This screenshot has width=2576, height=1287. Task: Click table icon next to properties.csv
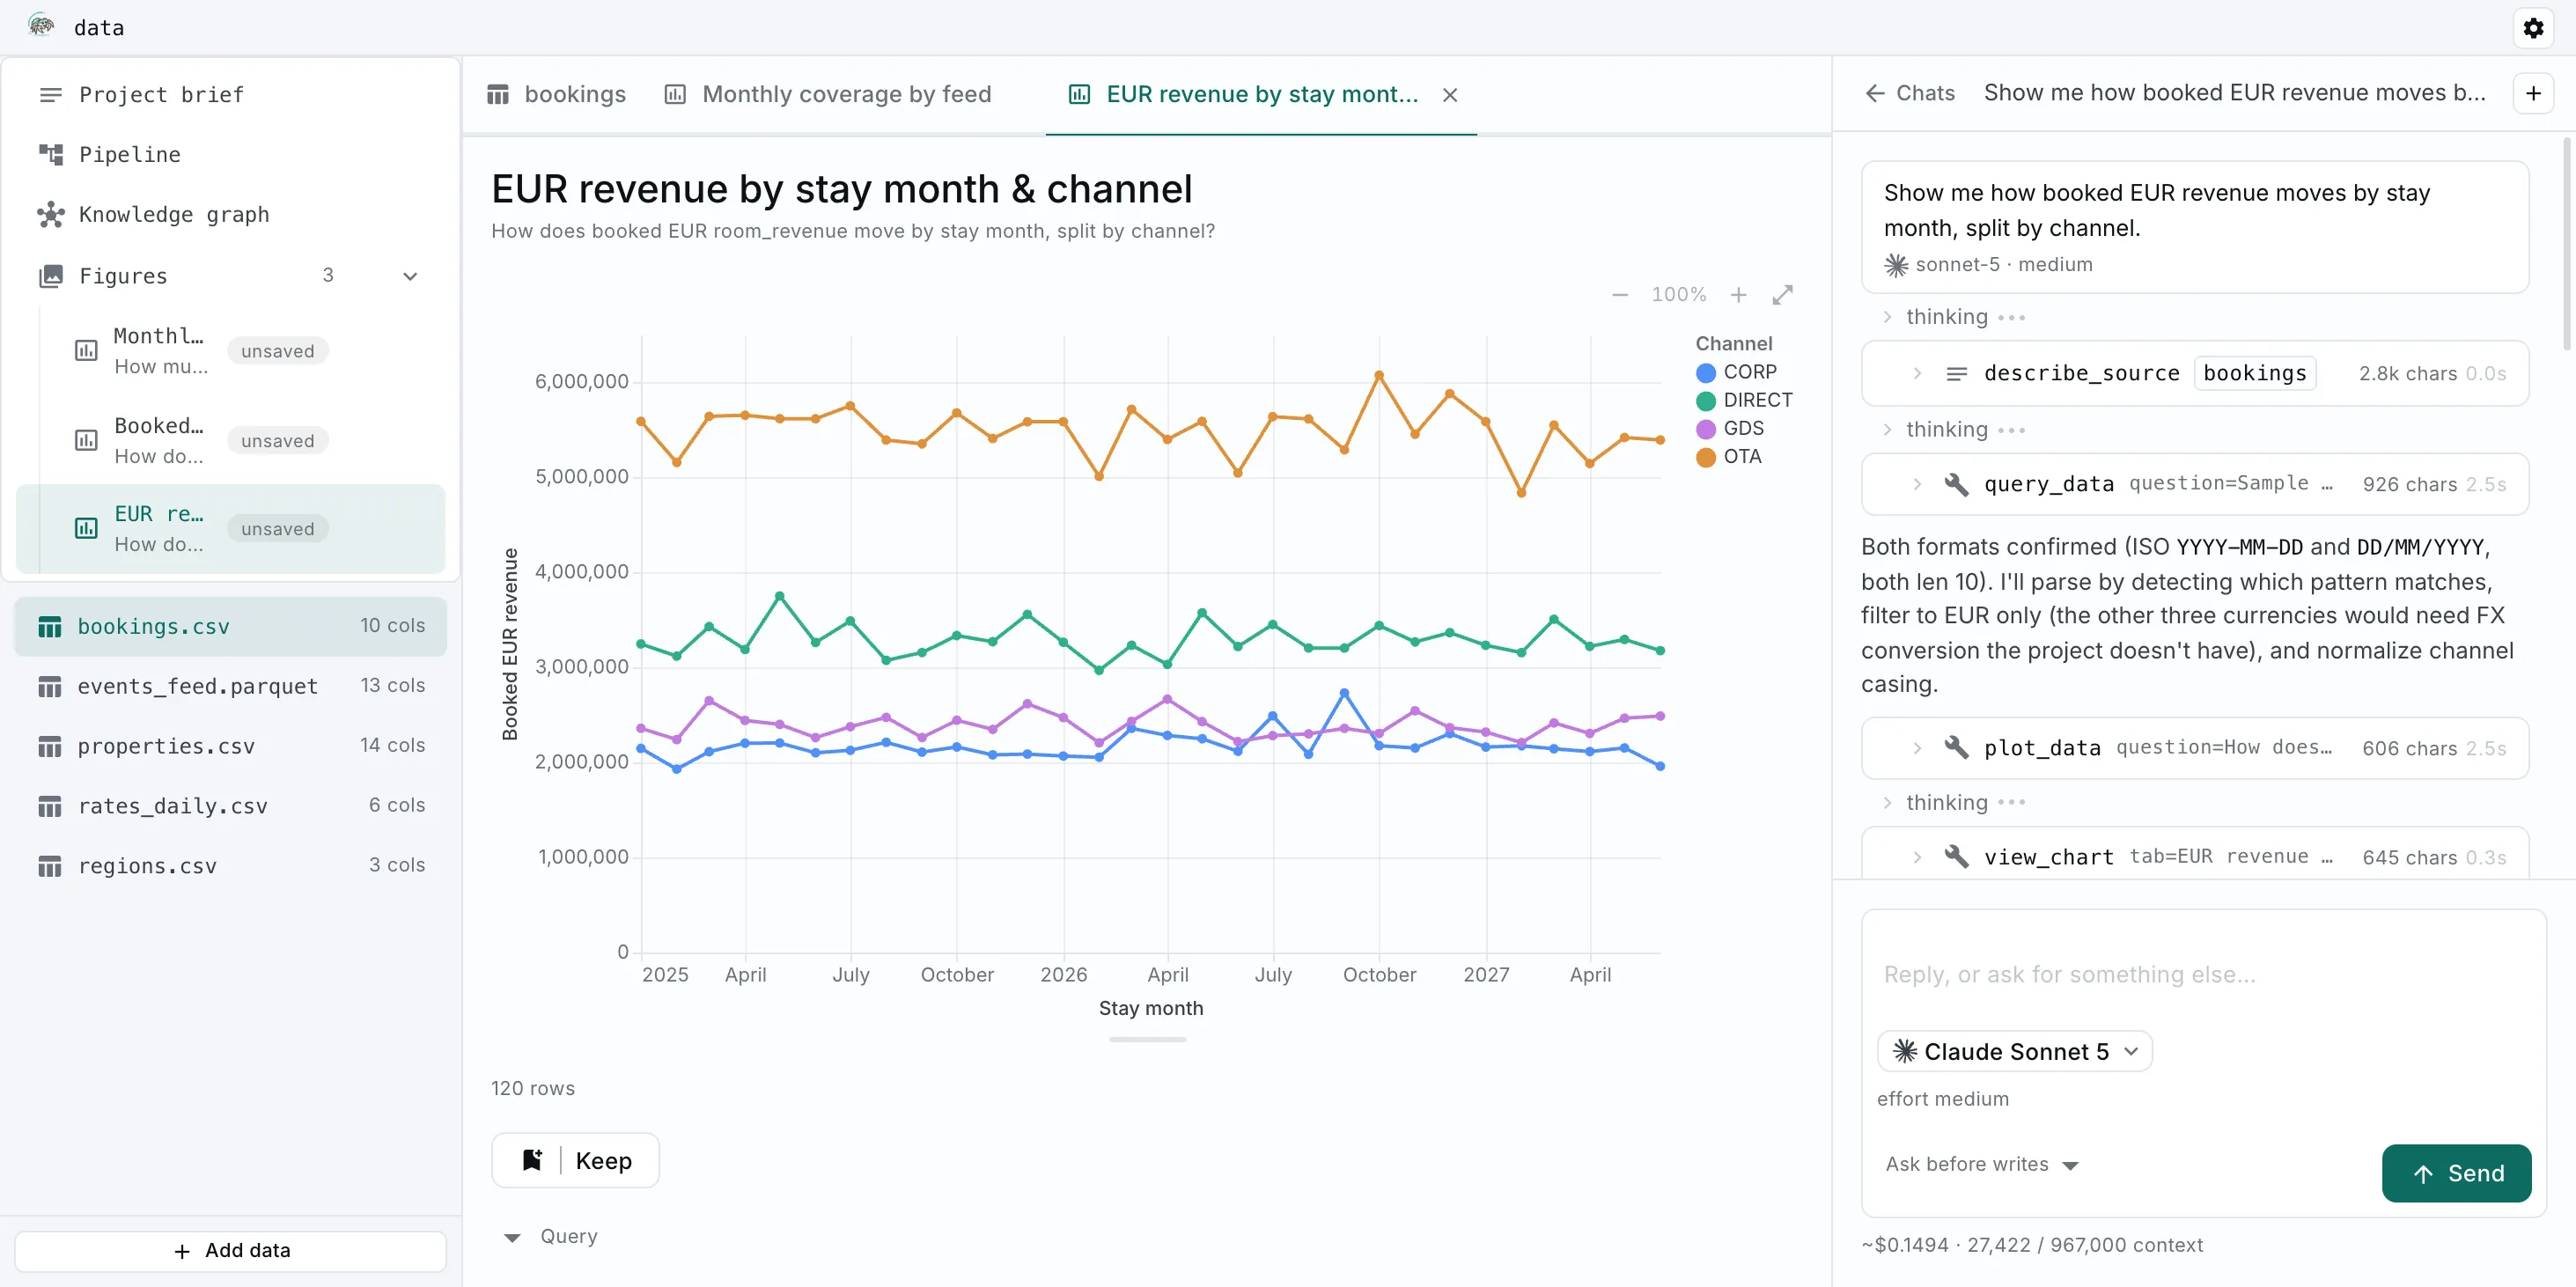point(50,746)
